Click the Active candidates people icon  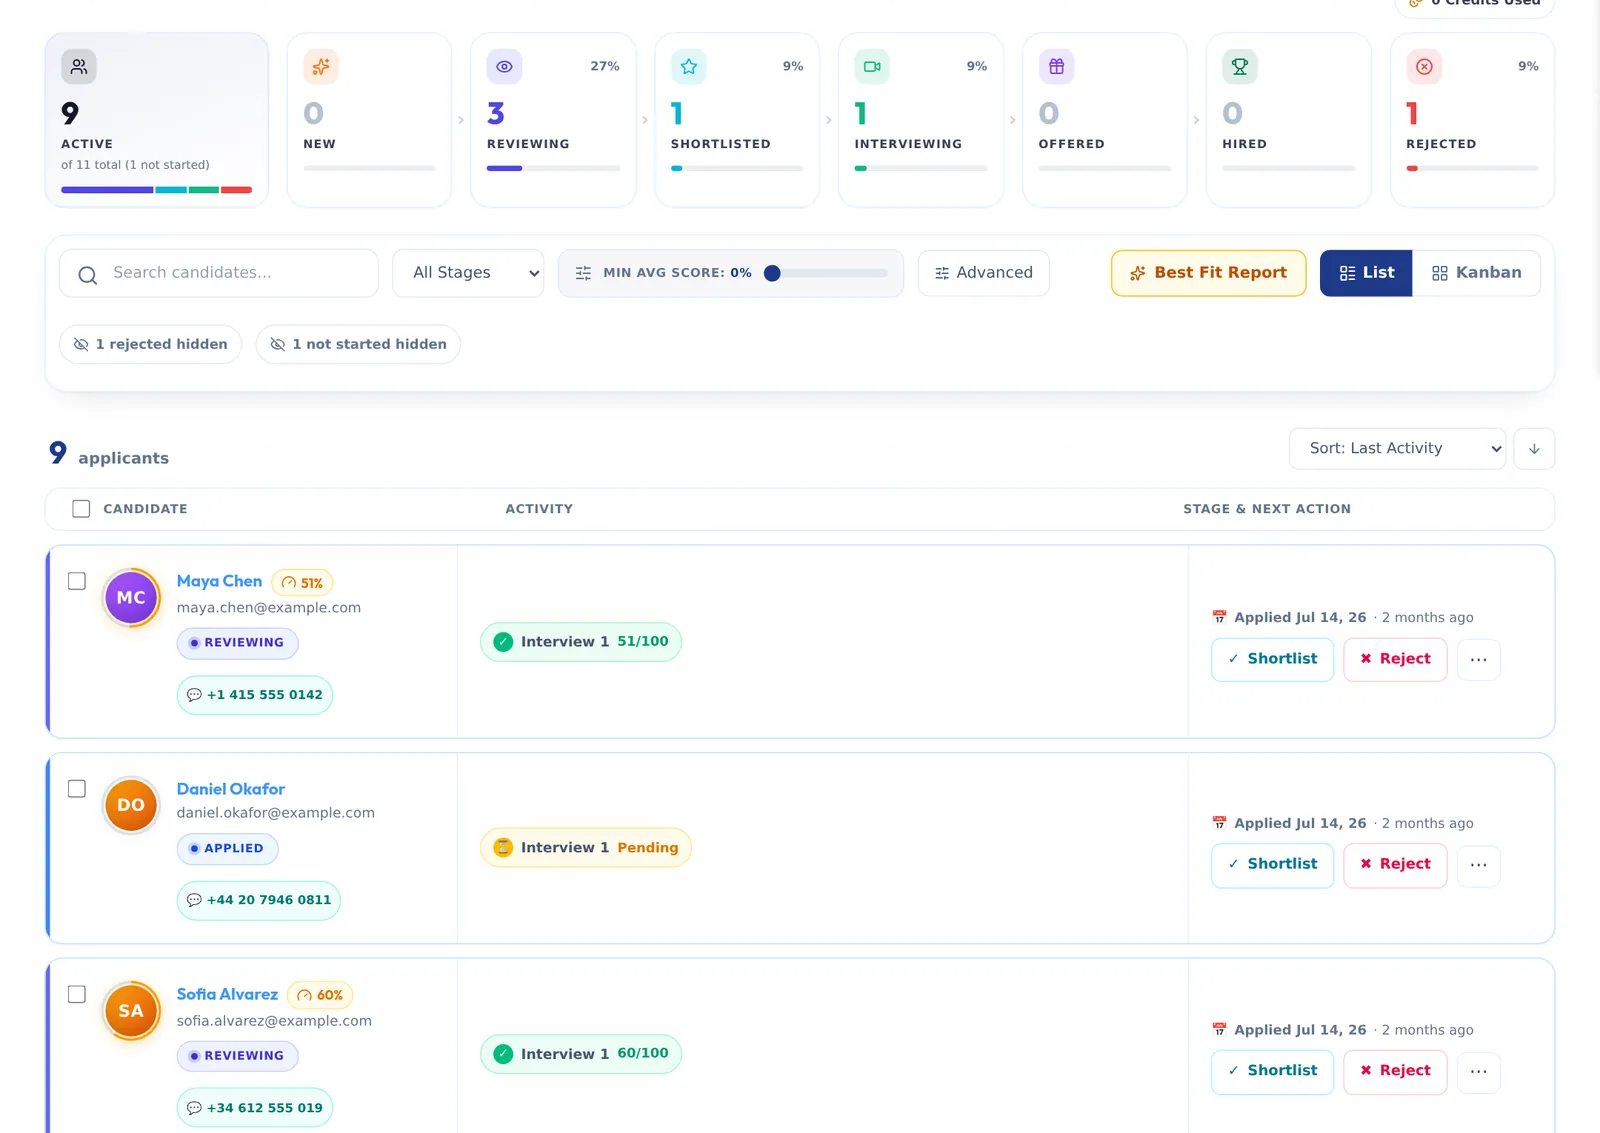point(79,67)
